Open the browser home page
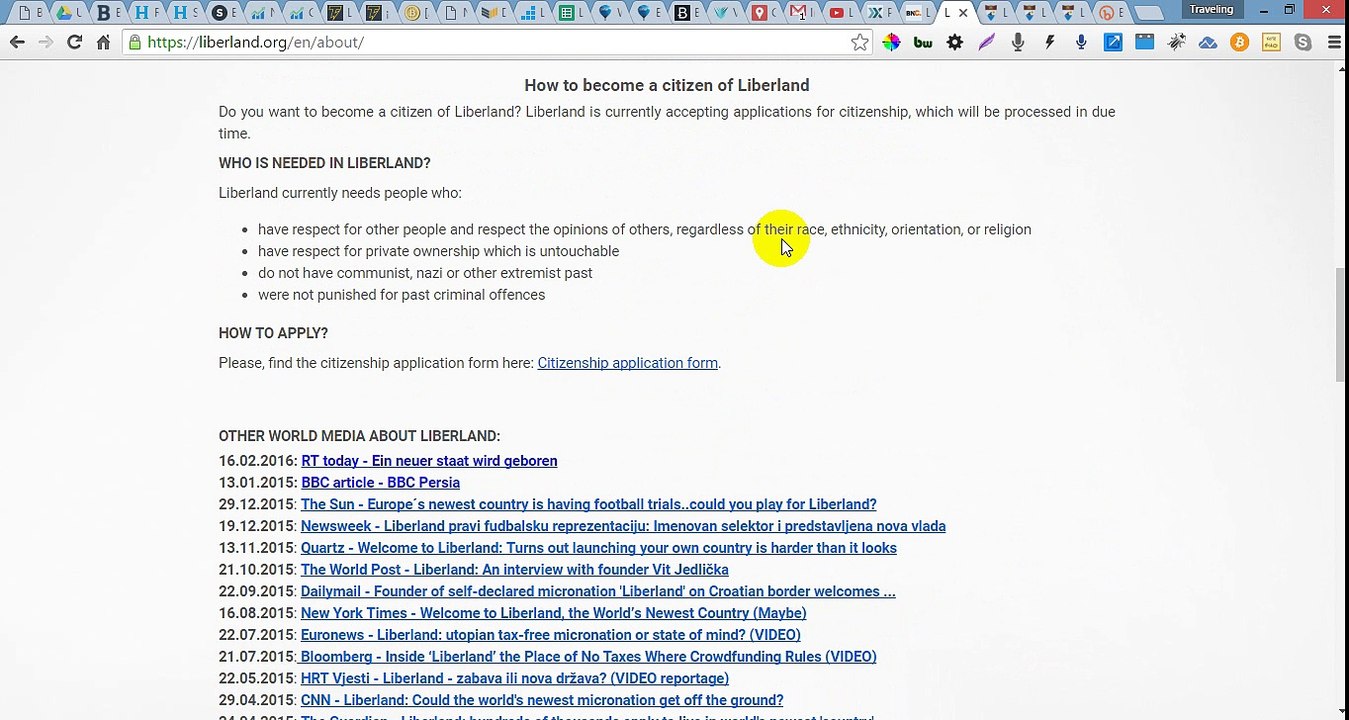The width and height of the screenshot is (1349, 720). tap(103, 42)
